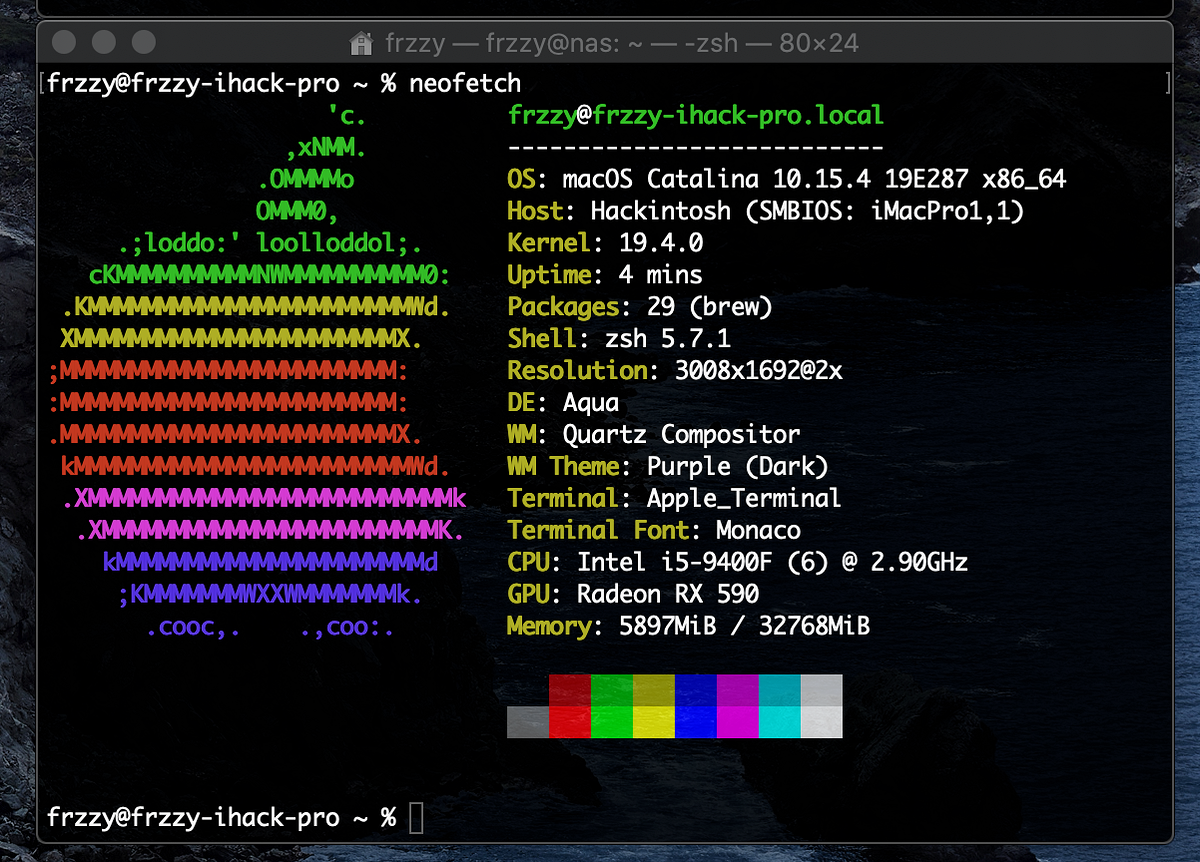The image size is (1200, 862).
Task: Click the red color block in the palette
Action: tap(570, 706)
